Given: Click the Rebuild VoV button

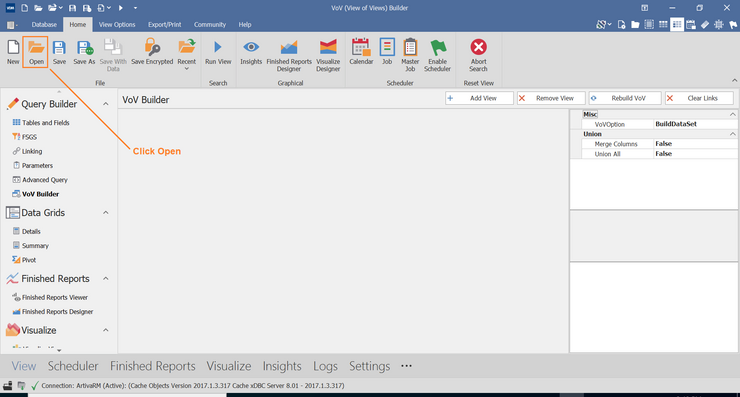Looking at the screenshot, I should click(624, 98).
